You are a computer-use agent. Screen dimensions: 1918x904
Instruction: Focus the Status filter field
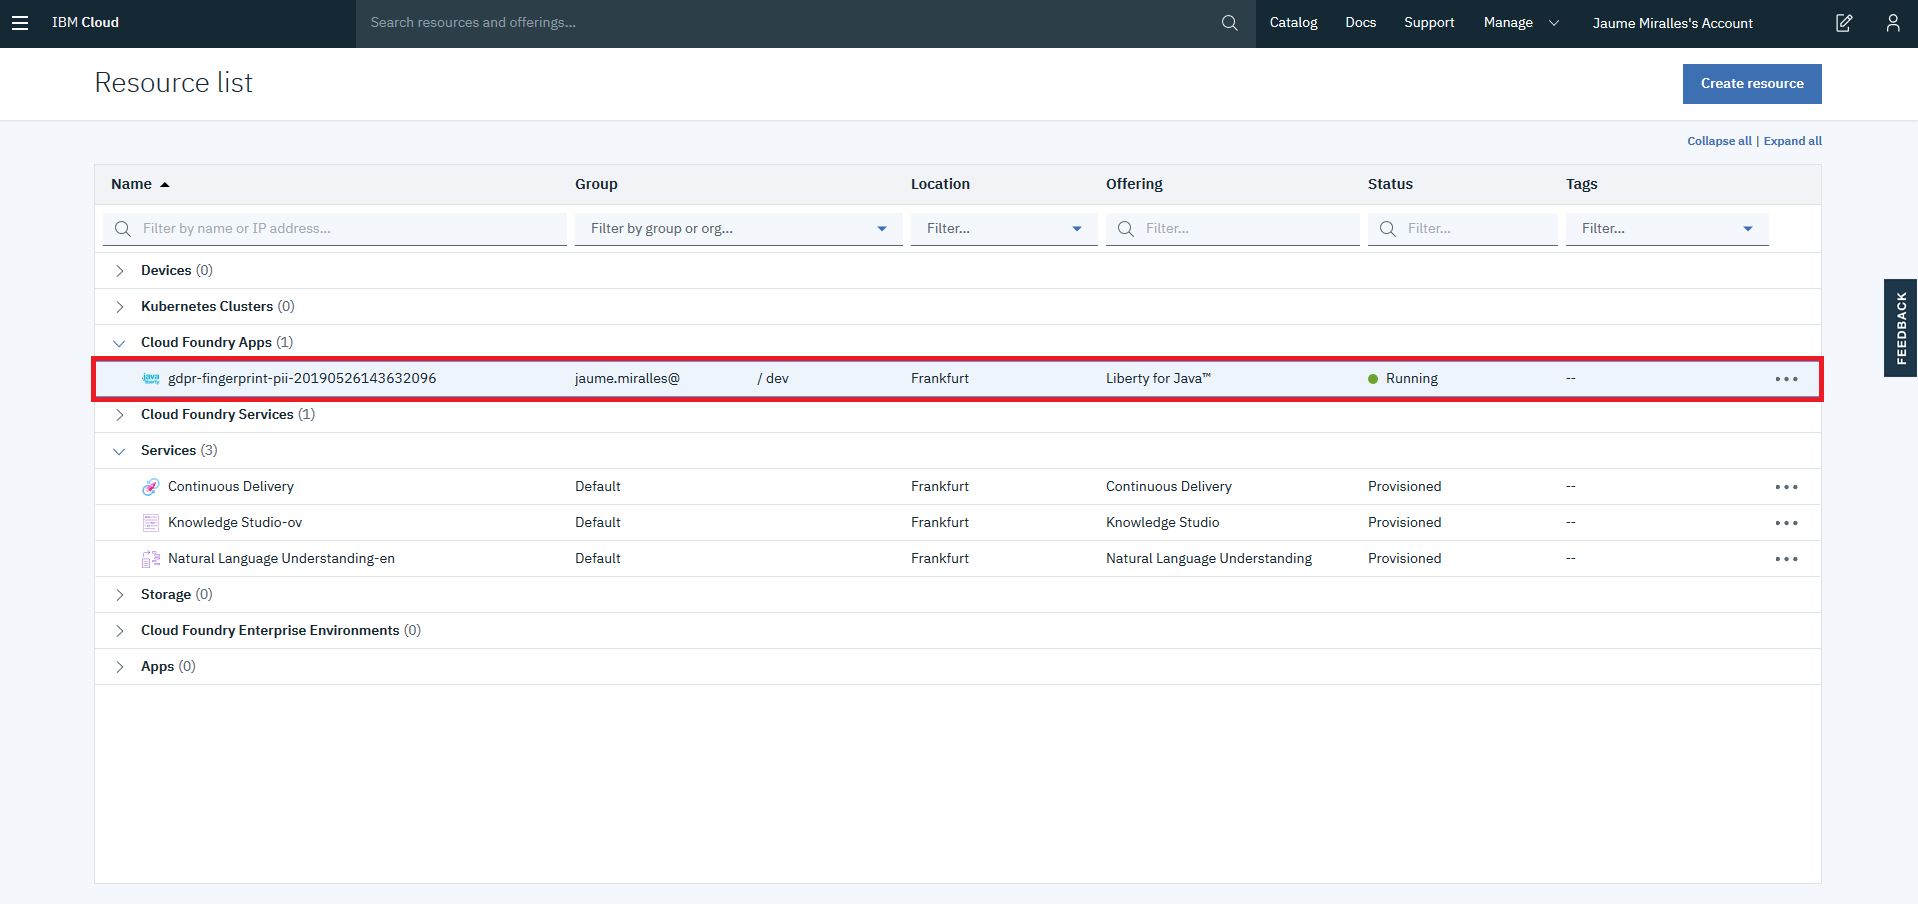(1463, 229)
